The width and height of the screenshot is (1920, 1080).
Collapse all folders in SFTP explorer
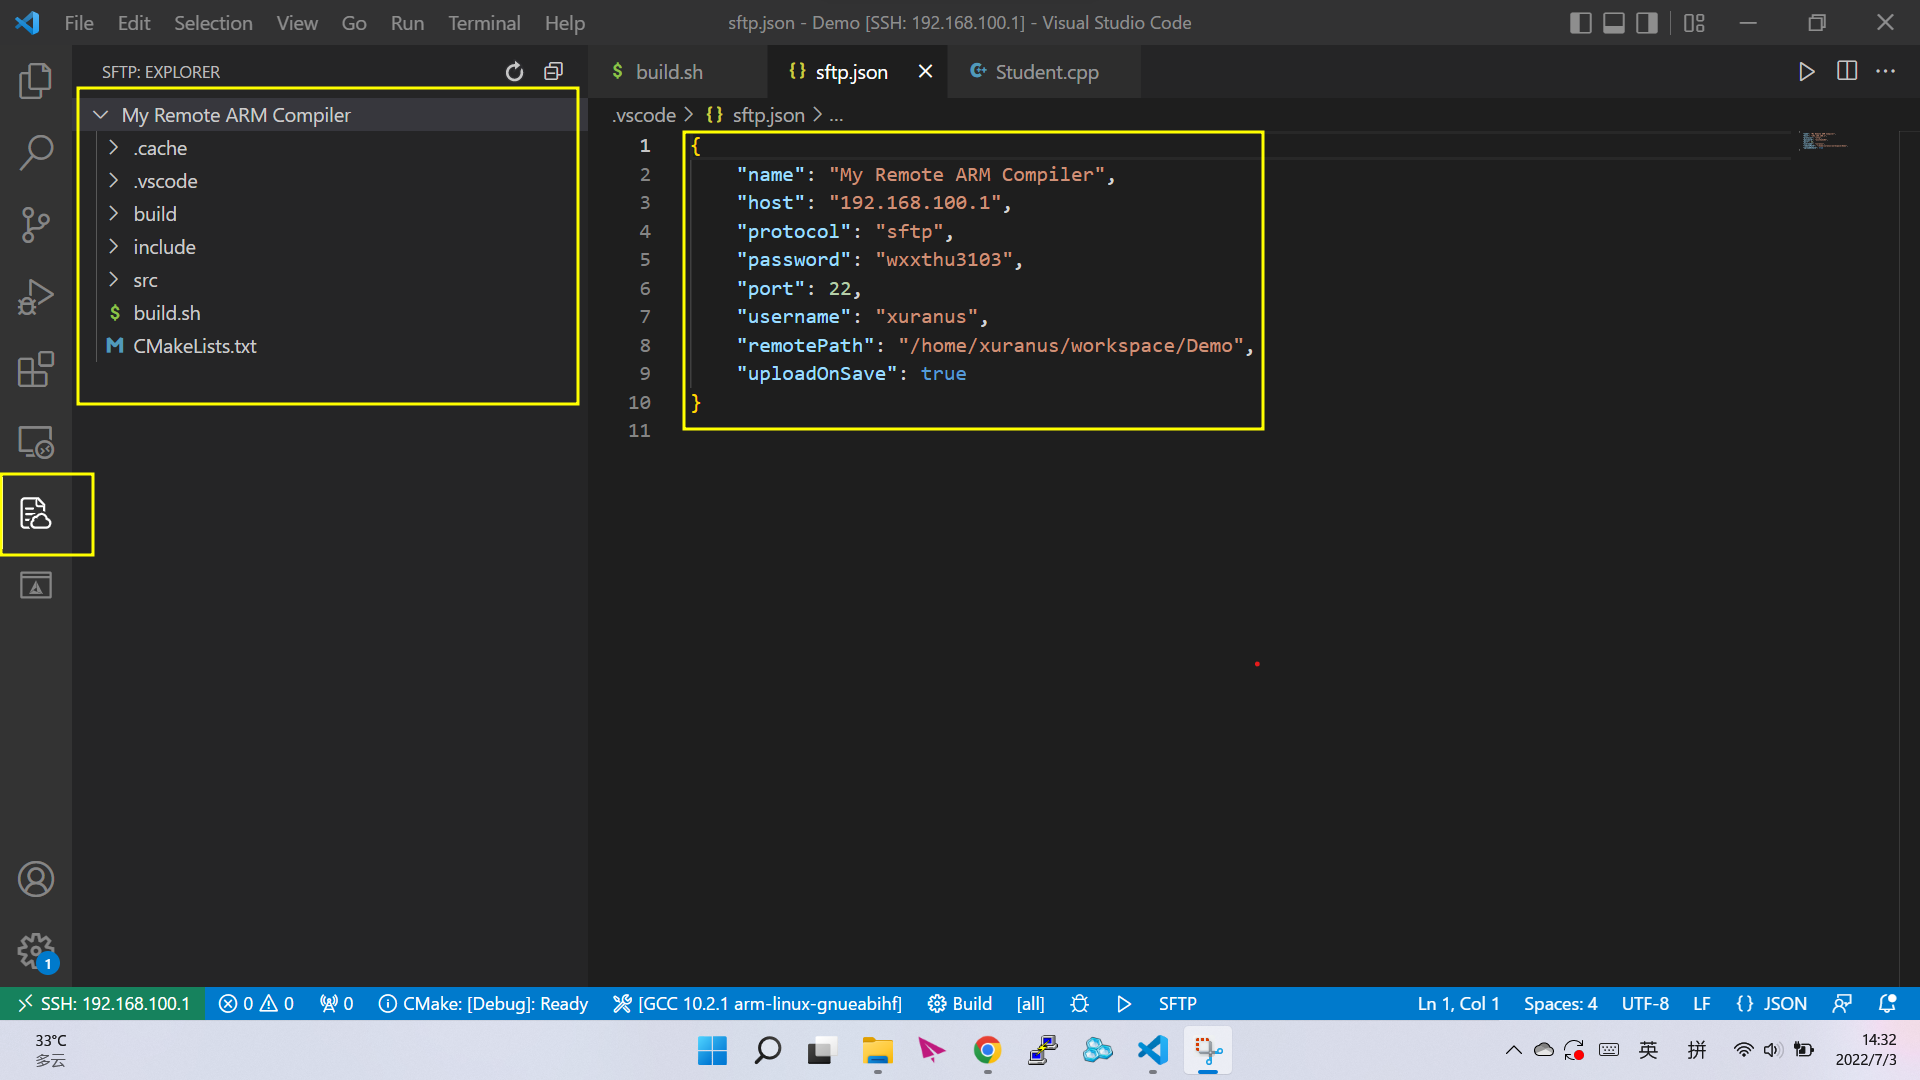[x=553, y=72]
